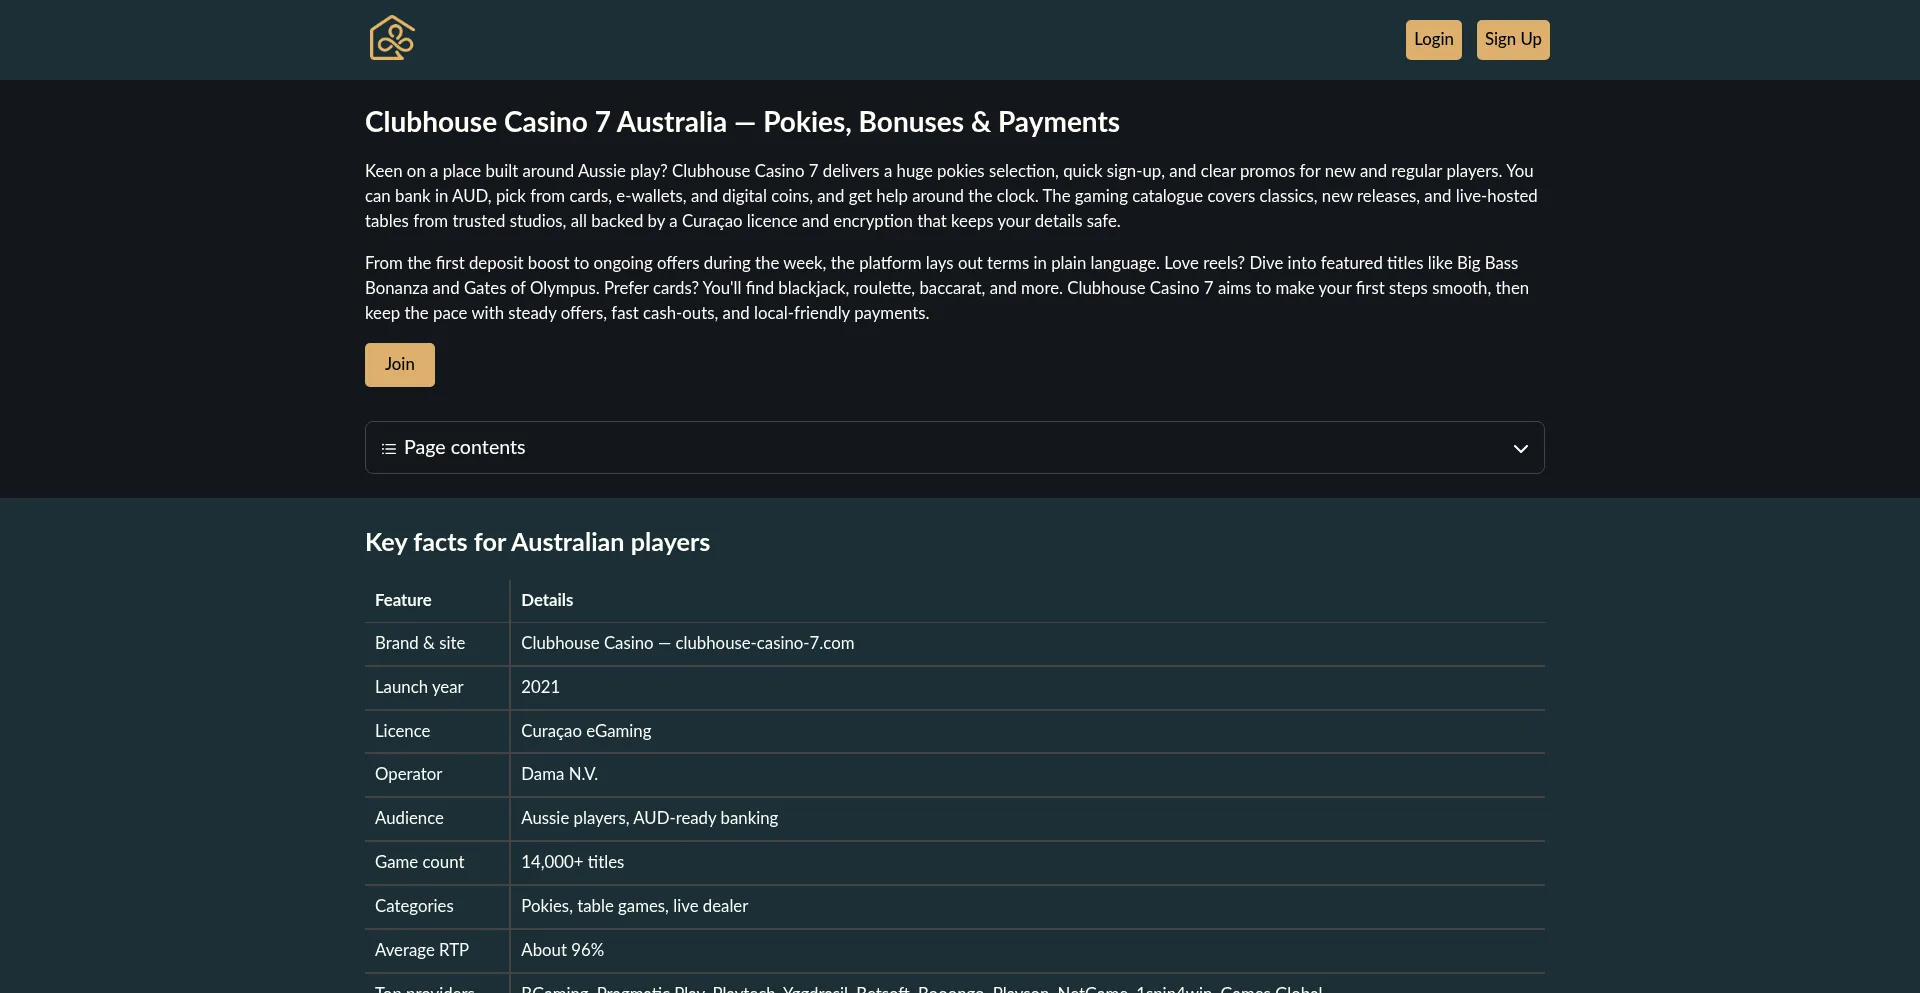This screenshot has width=1920, height=993.
Task: Click the page heading Clubhouse Casino 7 Australia
Action: [742, 122]
